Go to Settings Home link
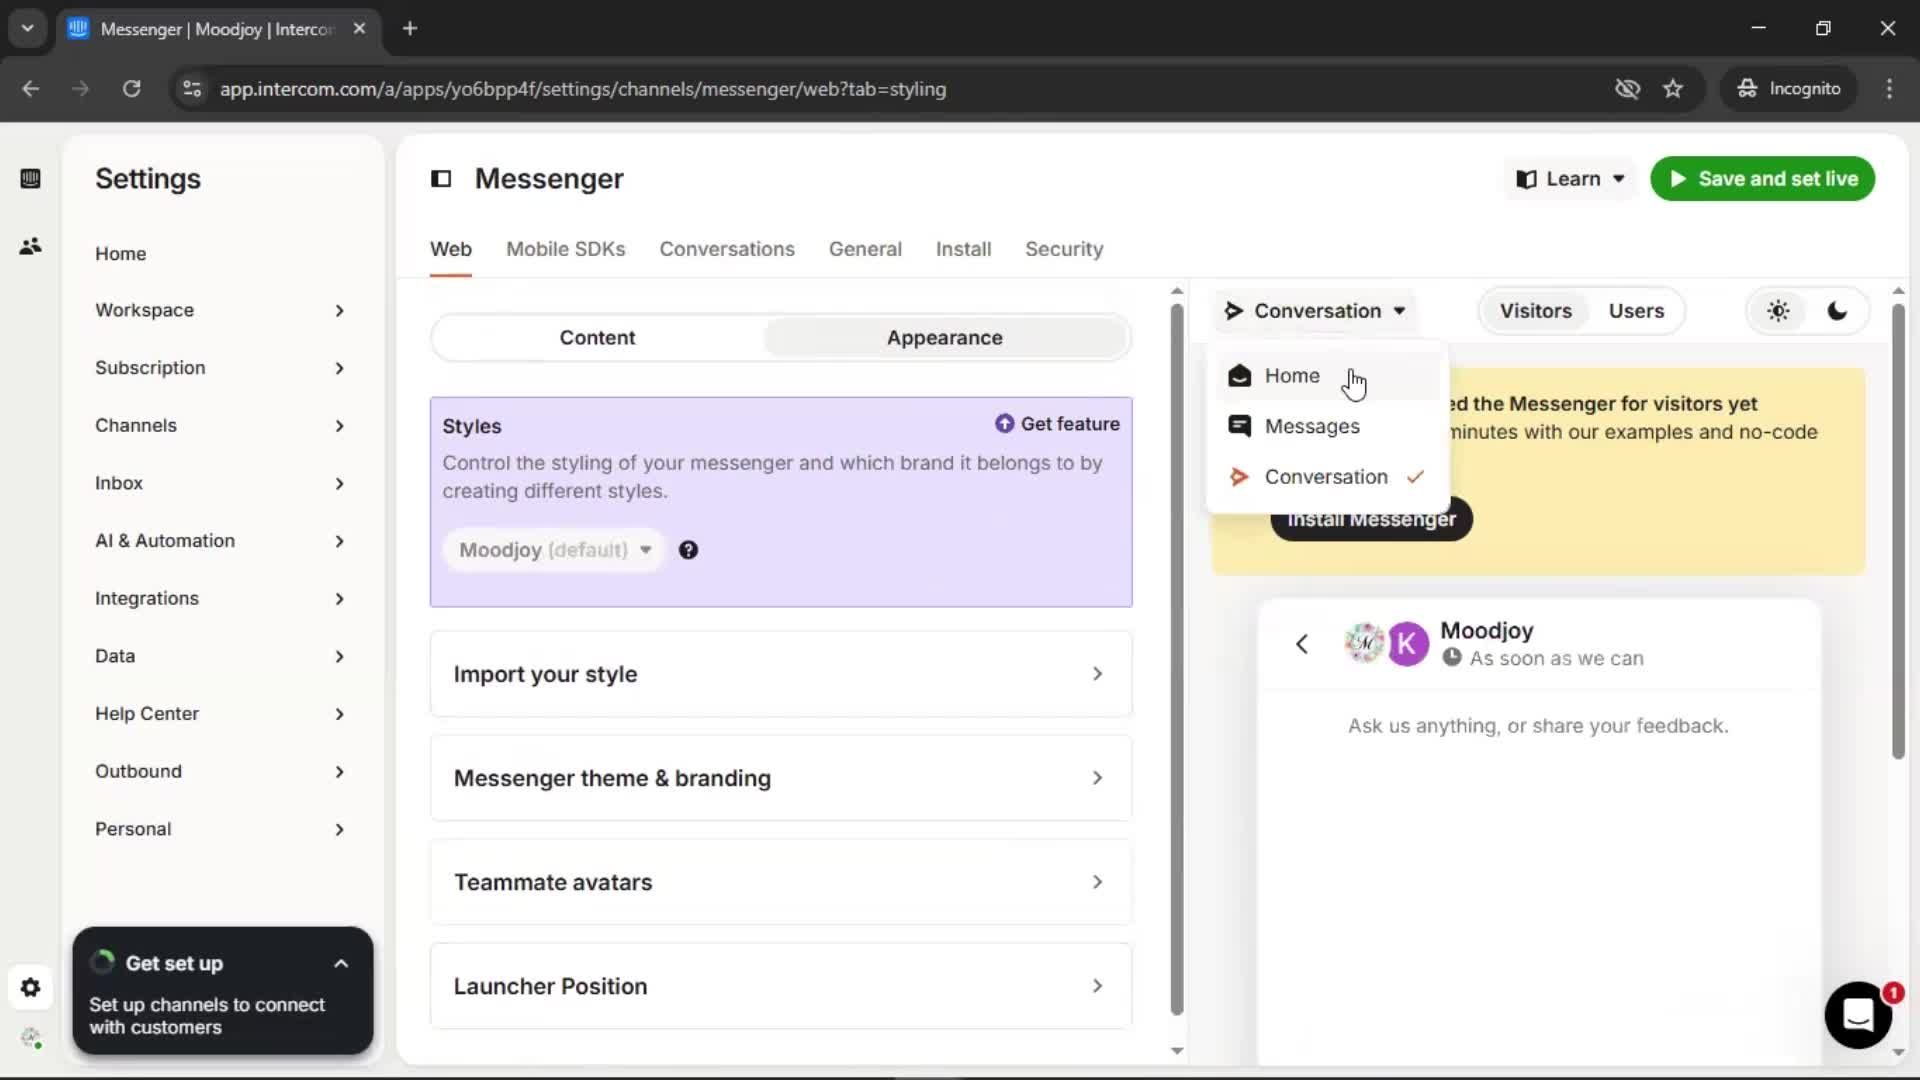1920x1080 pixels. (x=121, y=254)
